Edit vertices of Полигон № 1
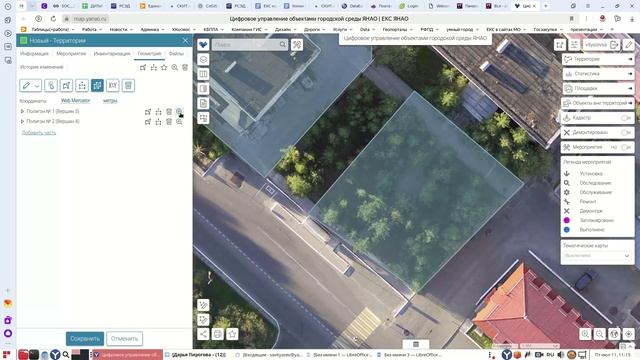This screenshot has height=360, width=640. (x=158, y=111)
